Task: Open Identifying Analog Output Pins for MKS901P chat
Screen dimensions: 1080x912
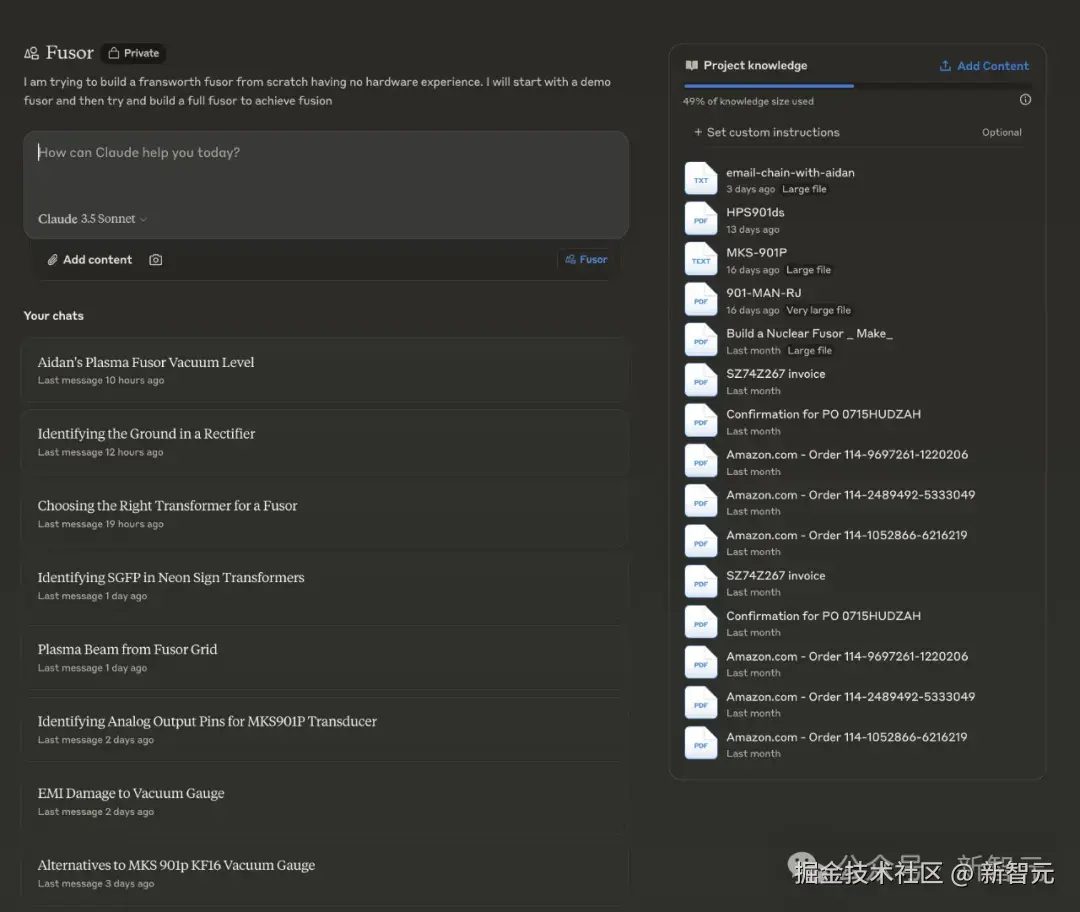Action: click(x=326, y=729)
